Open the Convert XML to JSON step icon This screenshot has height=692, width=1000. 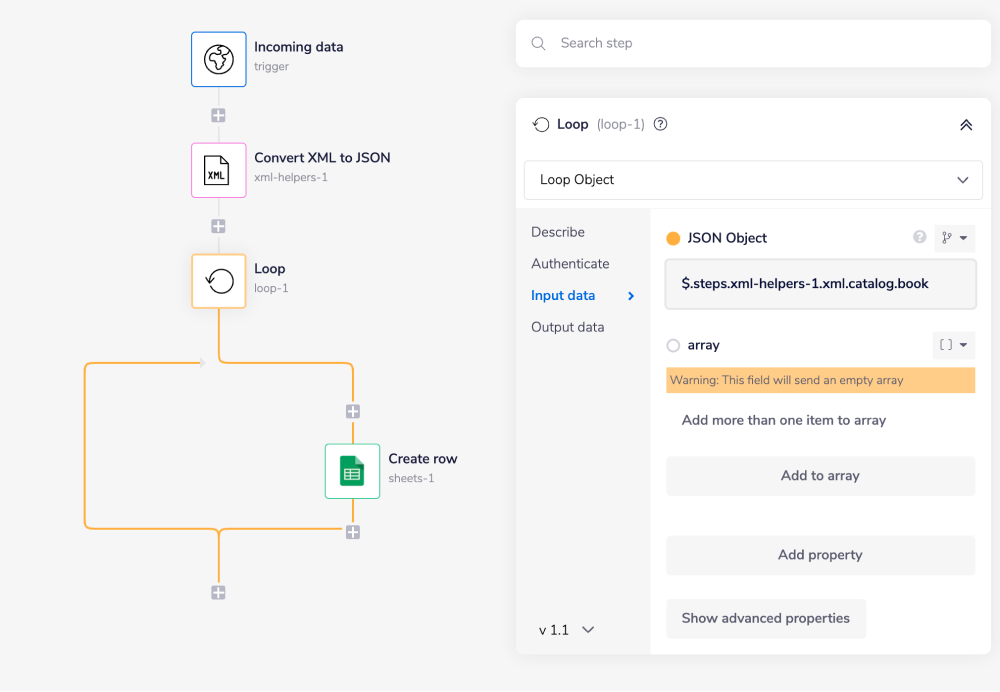click(x=218, y=170)
